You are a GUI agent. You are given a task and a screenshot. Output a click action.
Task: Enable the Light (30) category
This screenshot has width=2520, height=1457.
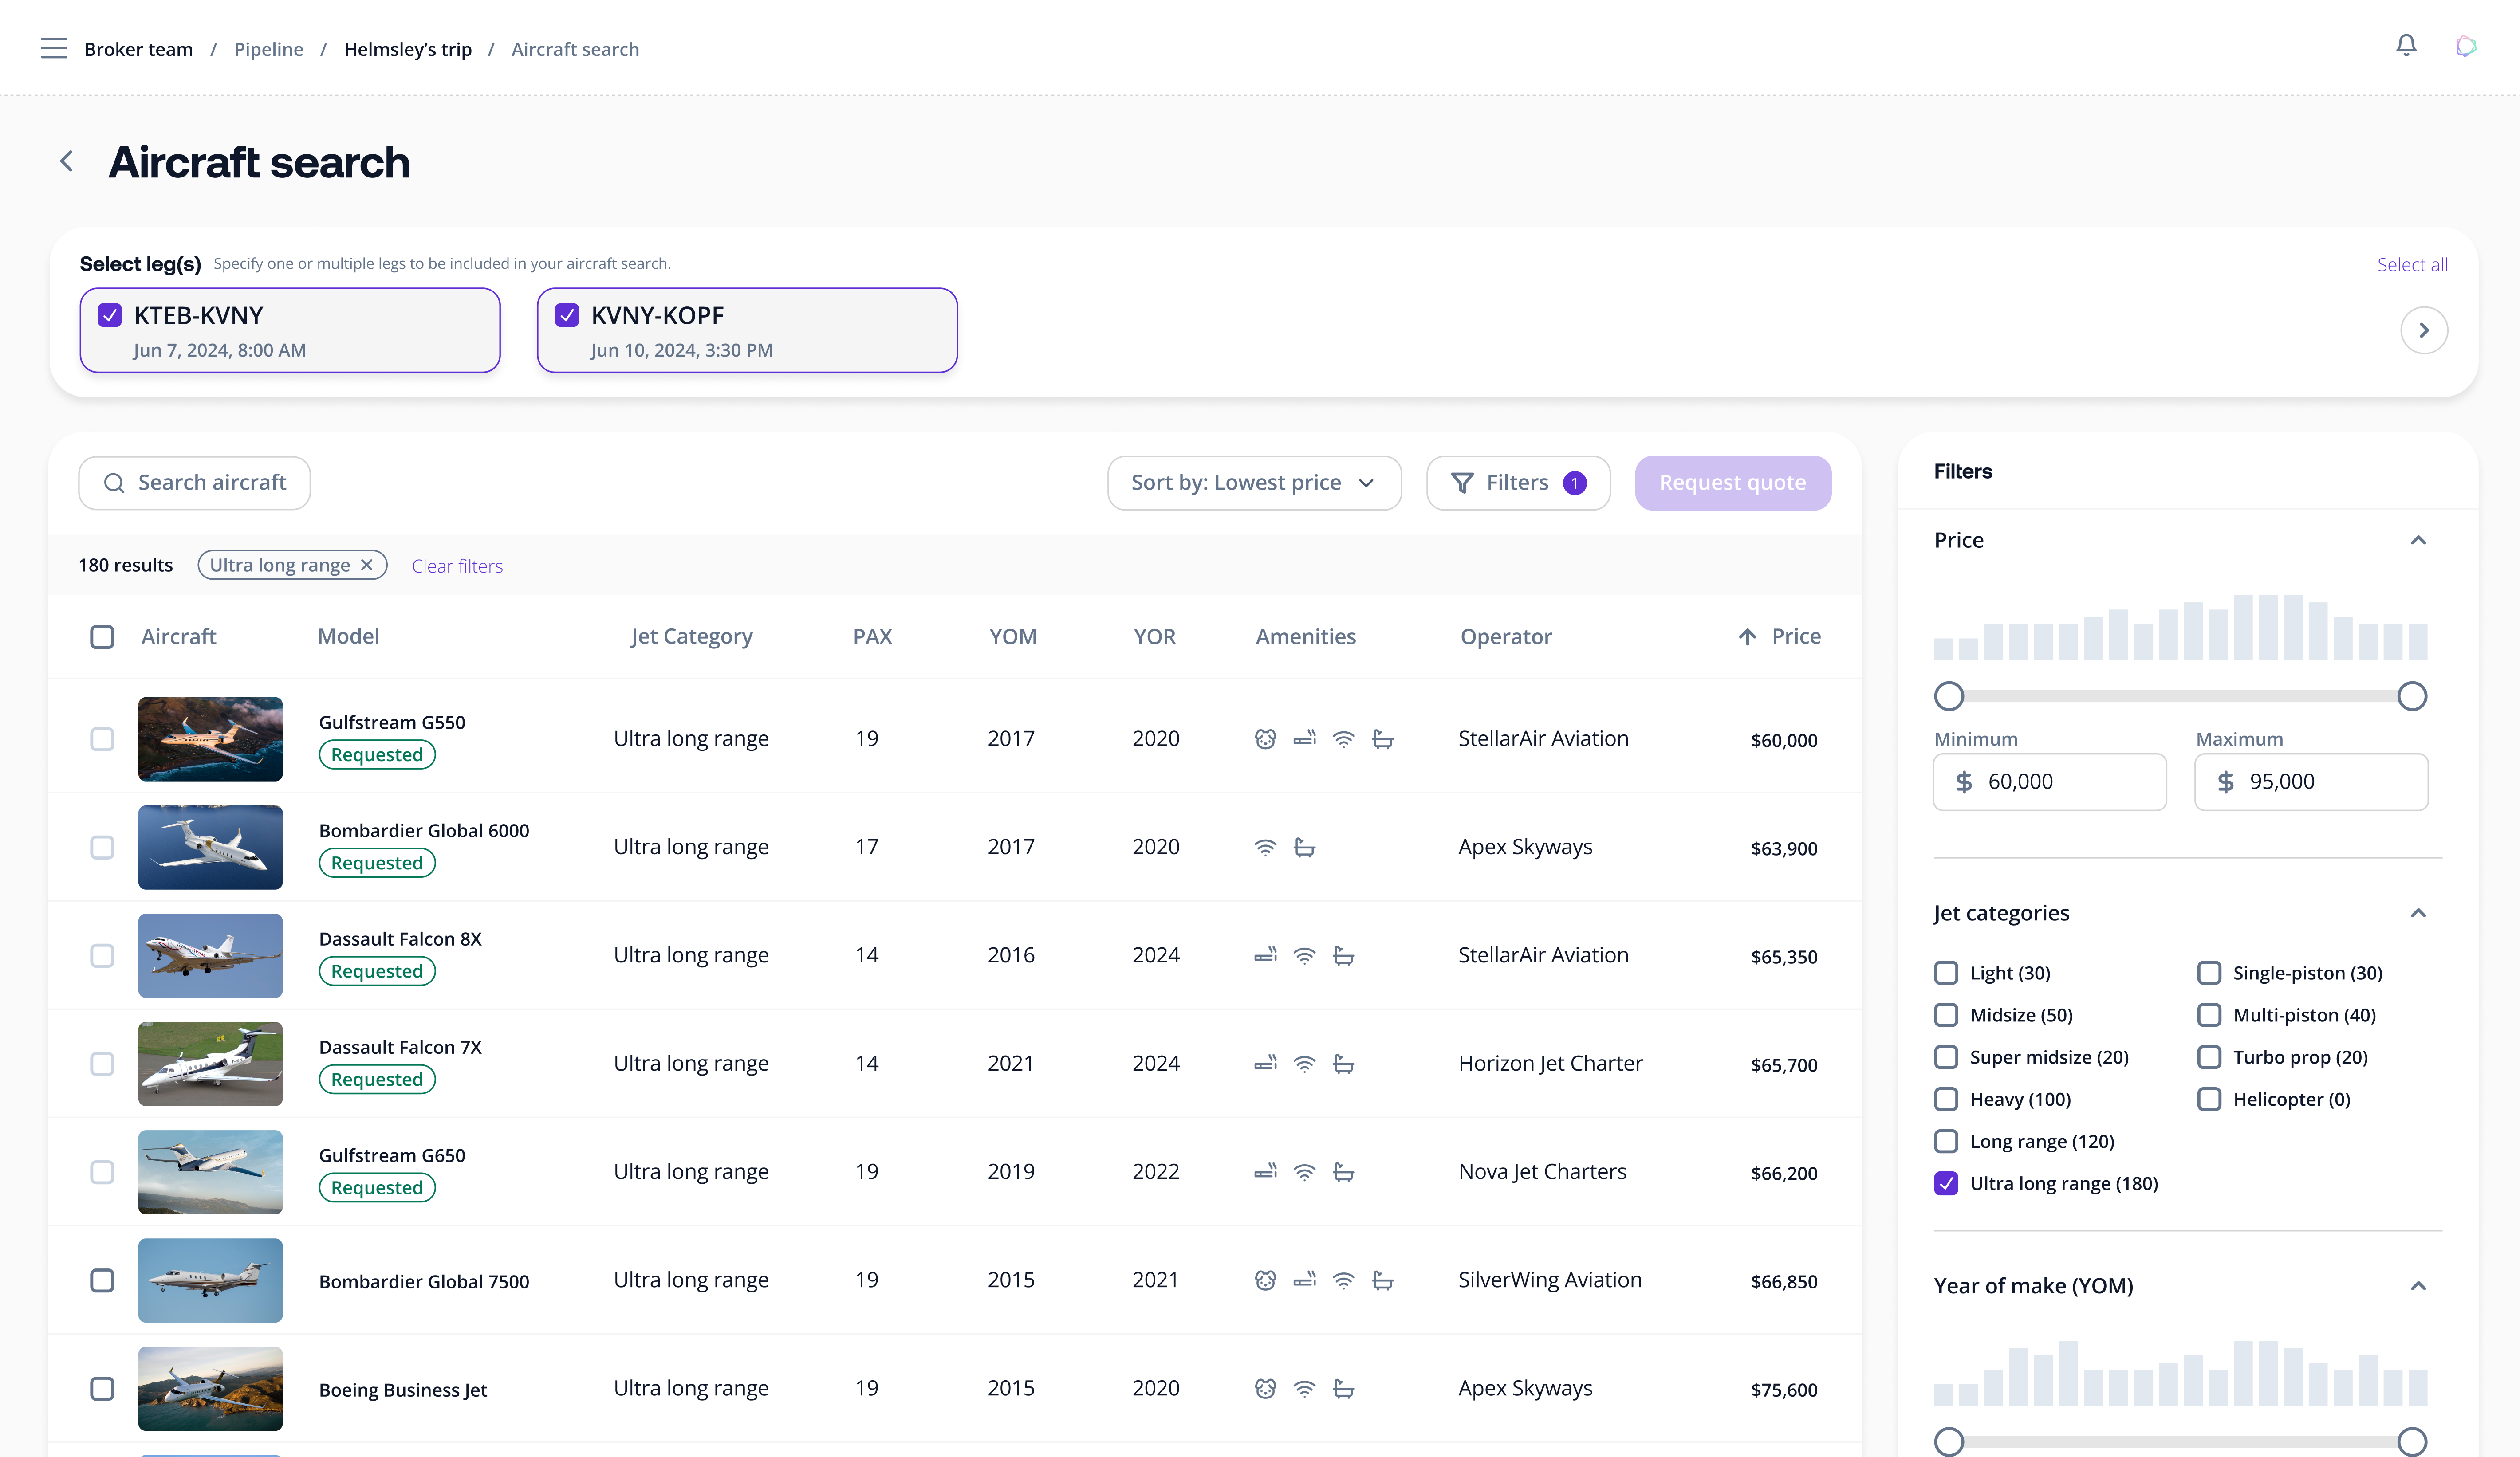pos(1946,973)
